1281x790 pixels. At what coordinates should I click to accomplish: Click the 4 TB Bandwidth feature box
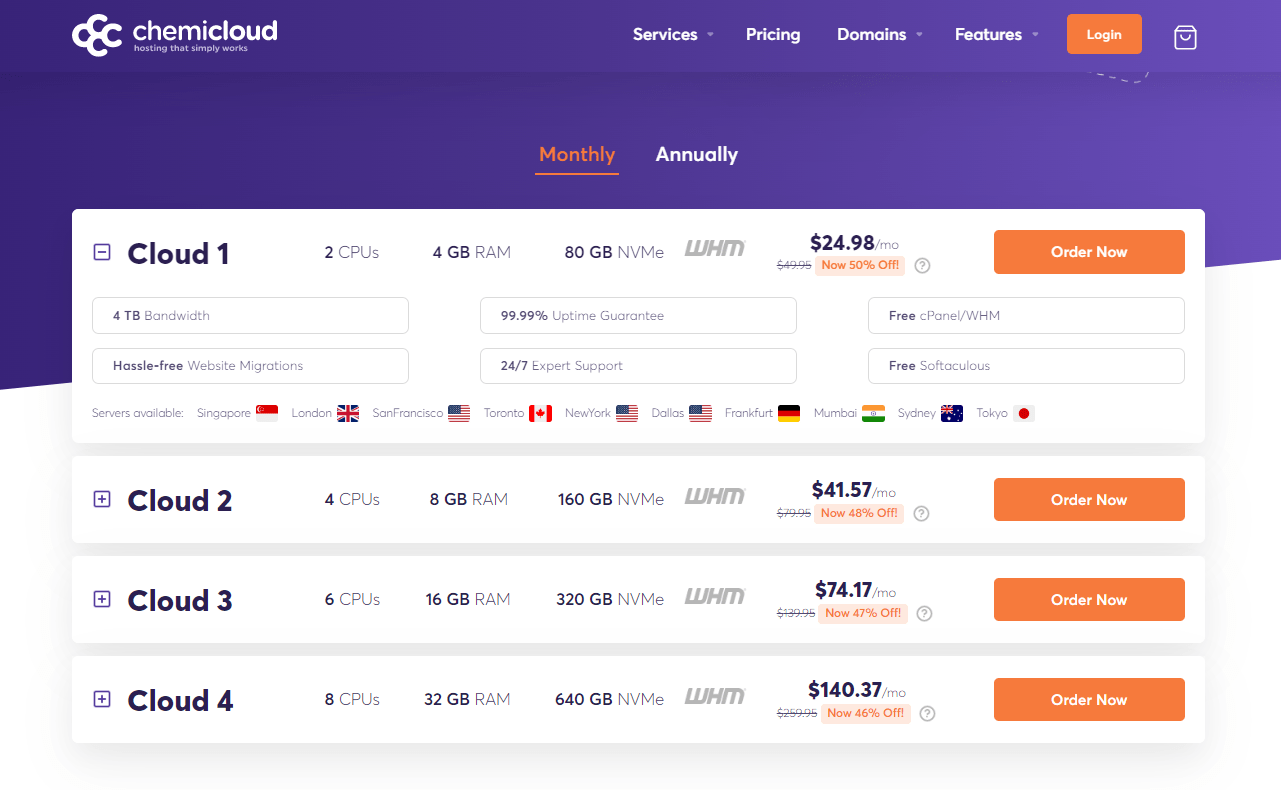[250, 316]
